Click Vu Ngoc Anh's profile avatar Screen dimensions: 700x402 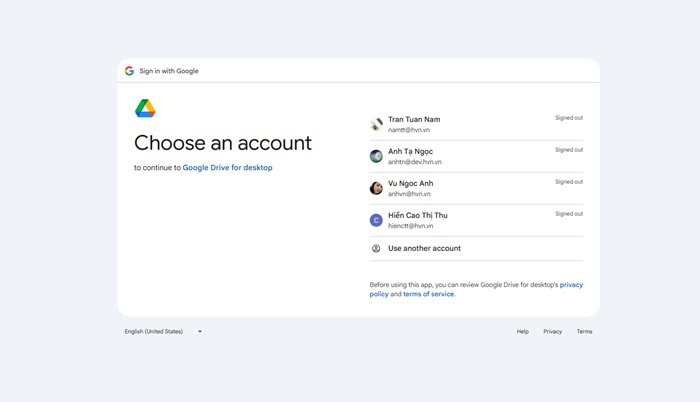coord(376,188)
